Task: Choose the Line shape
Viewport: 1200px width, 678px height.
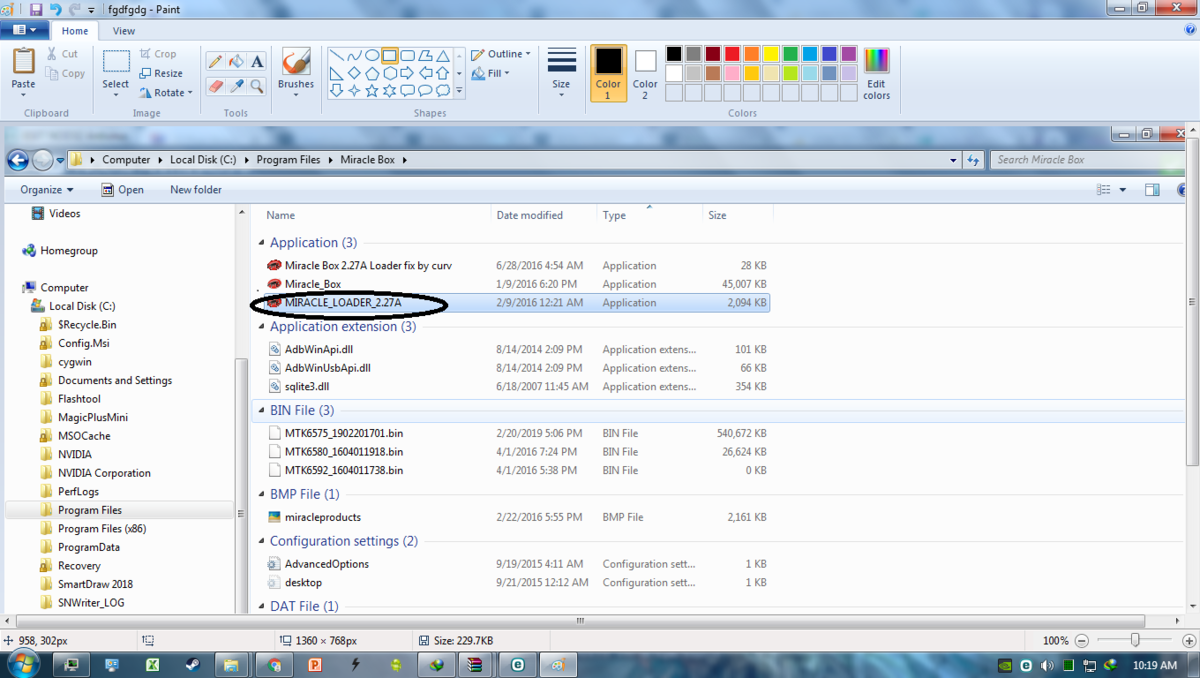Action: tap(337, 56)
